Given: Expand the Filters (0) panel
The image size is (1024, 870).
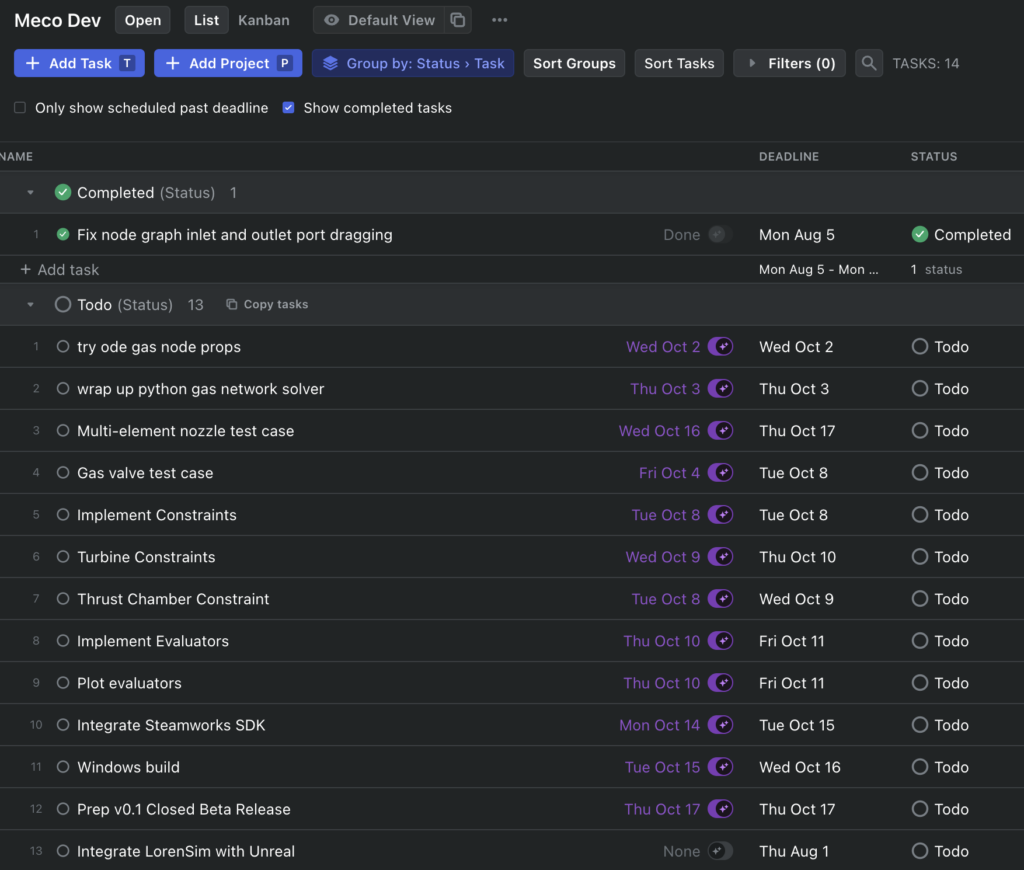Looking at the screenshot, I should (790, 63).
